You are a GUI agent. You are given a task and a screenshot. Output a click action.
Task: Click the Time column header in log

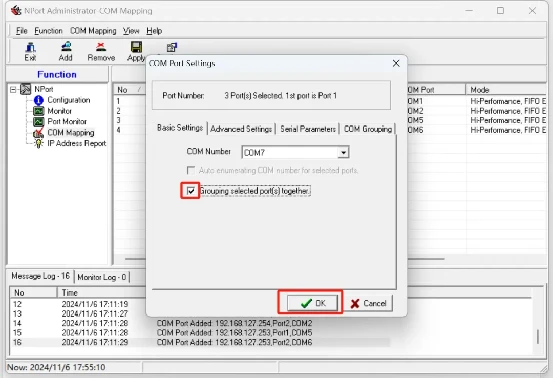102,293
